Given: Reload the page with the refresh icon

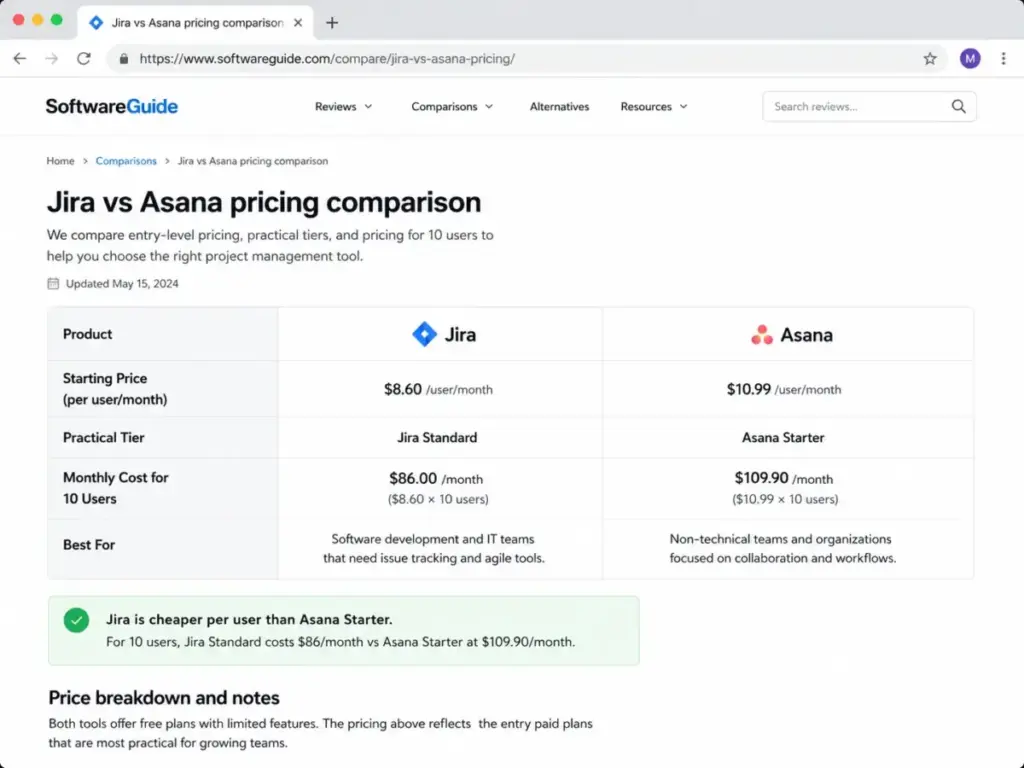Looking at the screenshot, I should pyautogui.click(x=84, y=58).
